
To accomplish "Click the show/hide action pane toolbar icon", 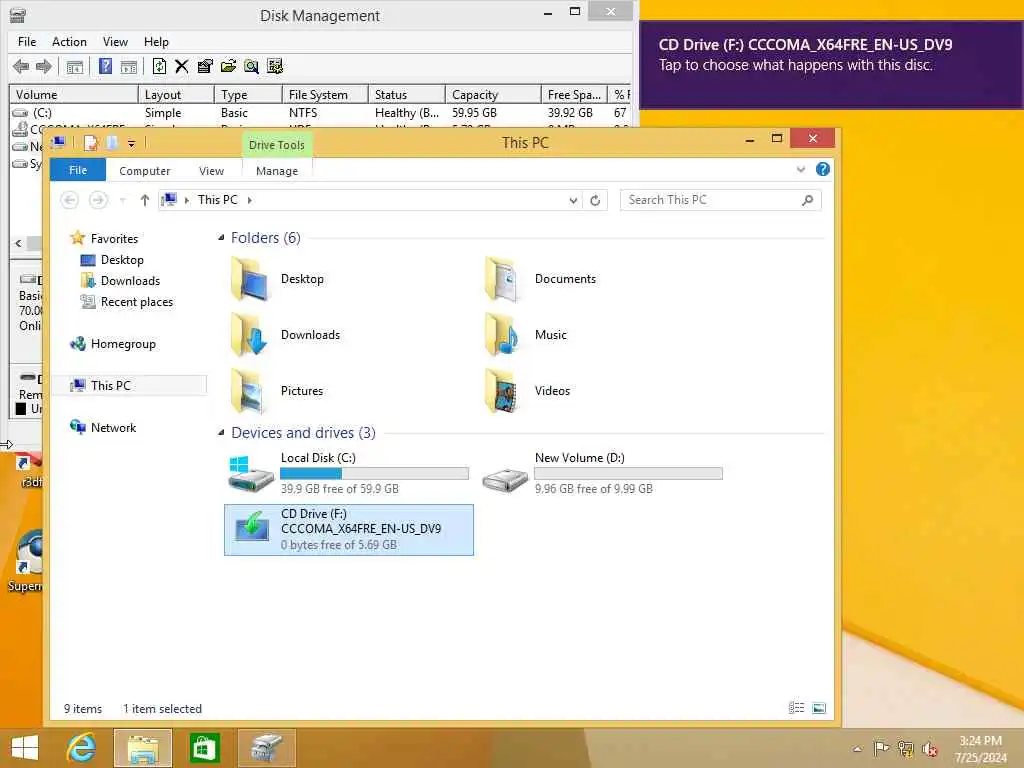I will pyautogui.click(x=129, y=66).
